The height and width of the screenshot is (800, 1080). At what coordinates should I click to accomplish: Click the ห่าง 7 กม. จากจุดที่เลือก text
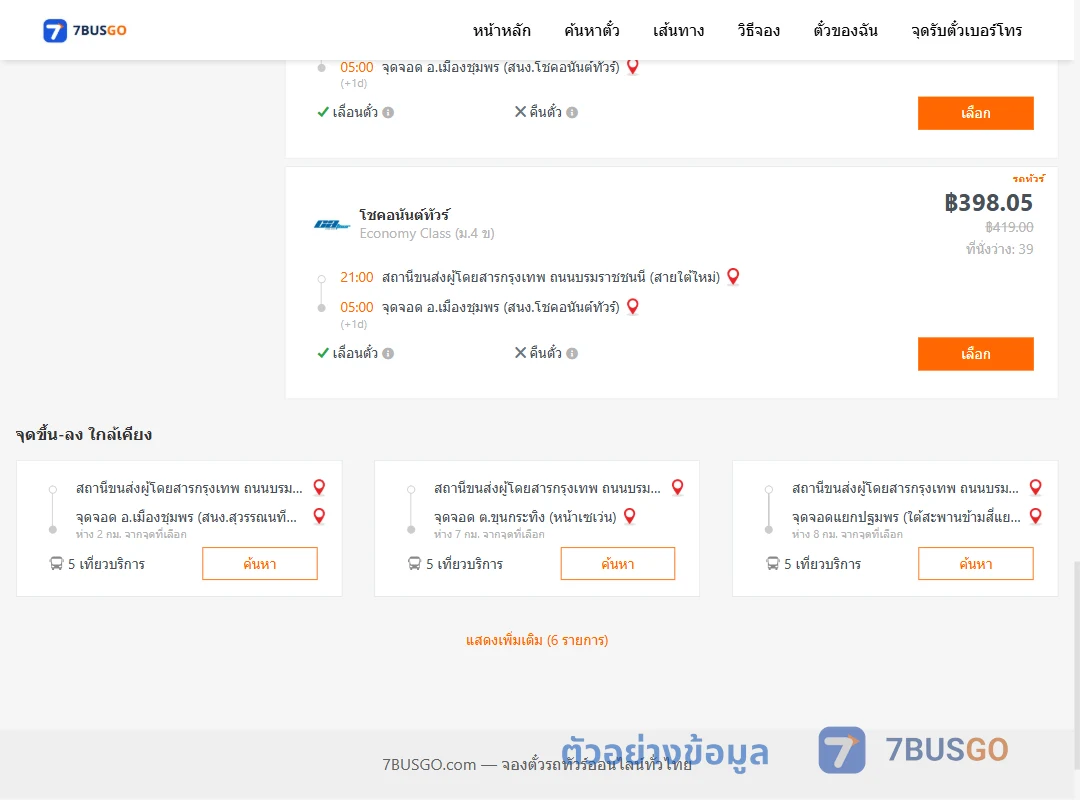tap(489, 534)
